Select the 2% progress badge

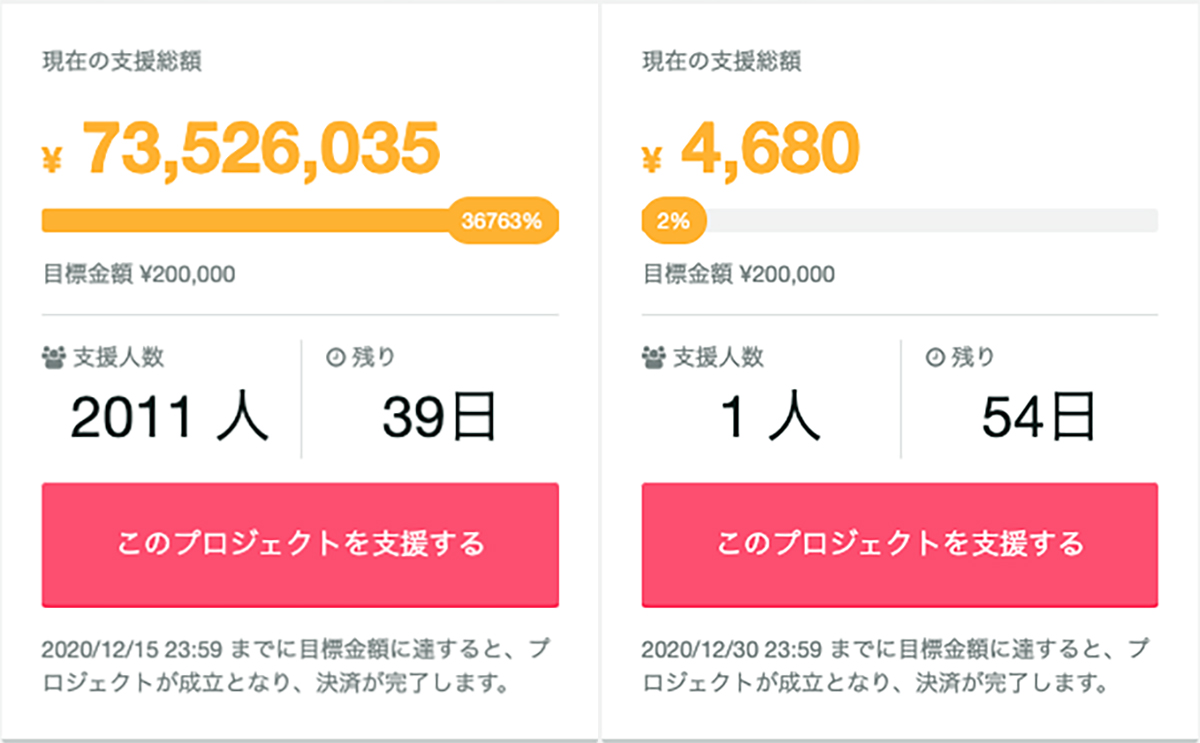tap(674, 221)
